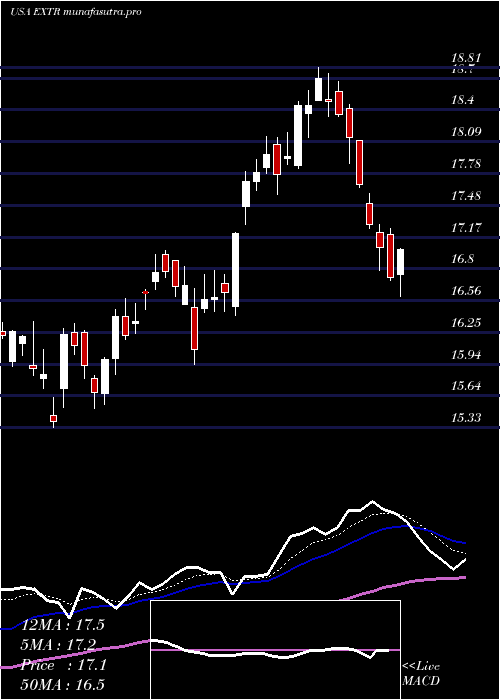Click the 15.94 price axis label

pyautogui.click(x=466, y=355)
